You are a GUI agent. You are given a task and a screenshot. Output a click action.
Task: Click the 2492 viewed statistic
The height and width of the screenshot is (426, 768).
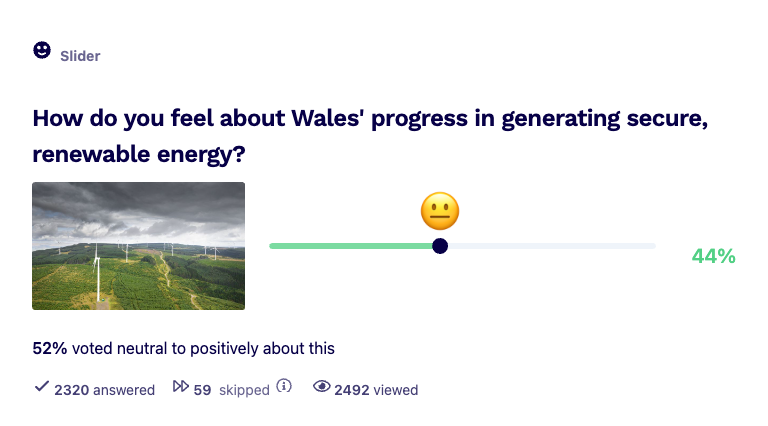(376, 390)
